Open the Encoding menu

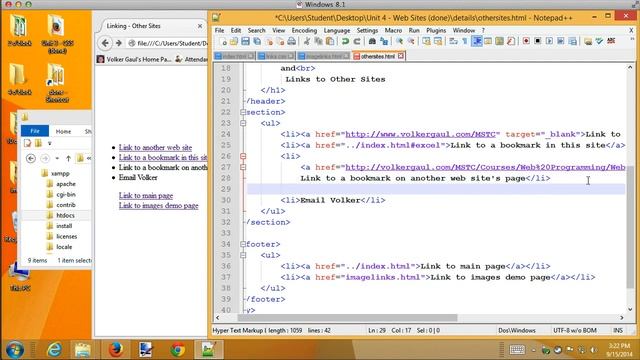tap(304, 30)
